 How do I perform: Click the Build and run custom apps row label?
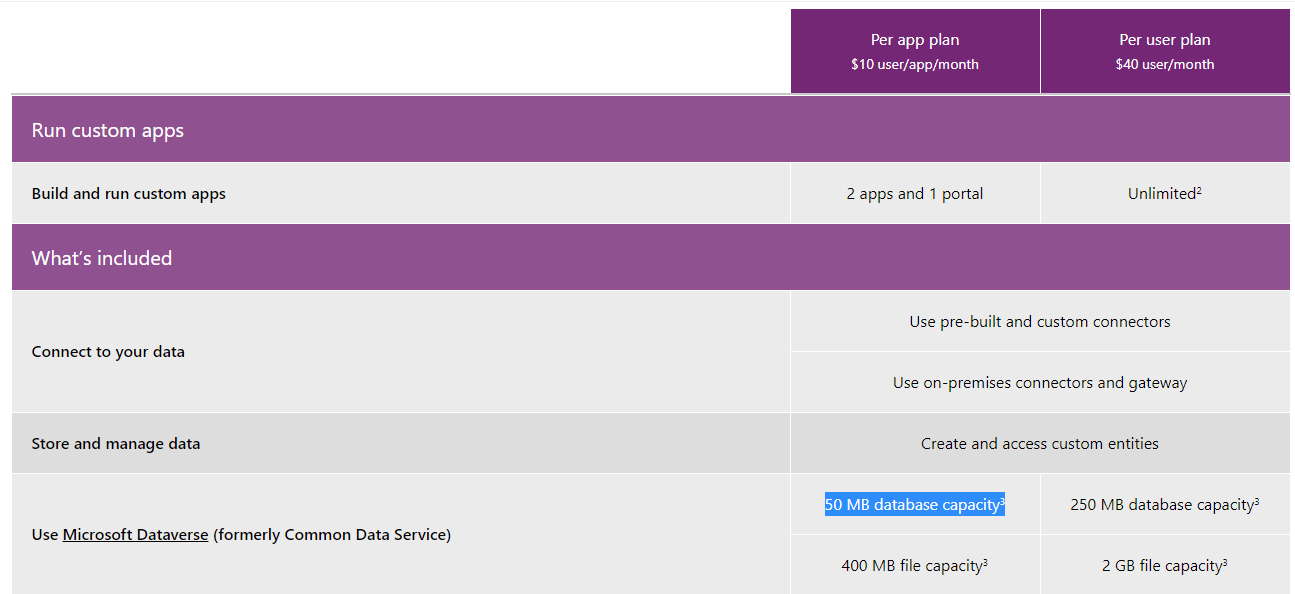click(x=129, y=194)
